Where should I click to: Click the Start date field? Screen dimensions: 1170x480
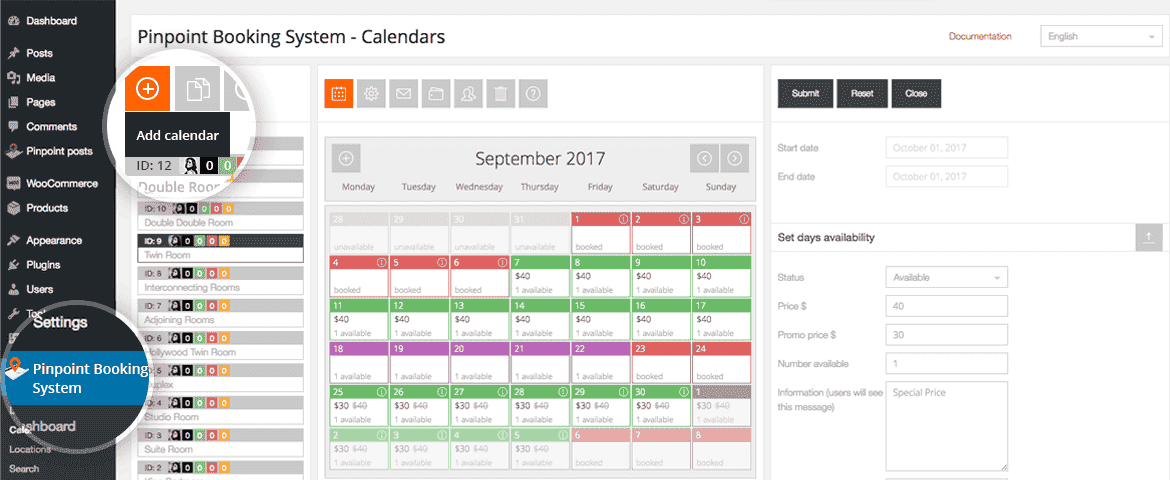(x=946, y=148)
